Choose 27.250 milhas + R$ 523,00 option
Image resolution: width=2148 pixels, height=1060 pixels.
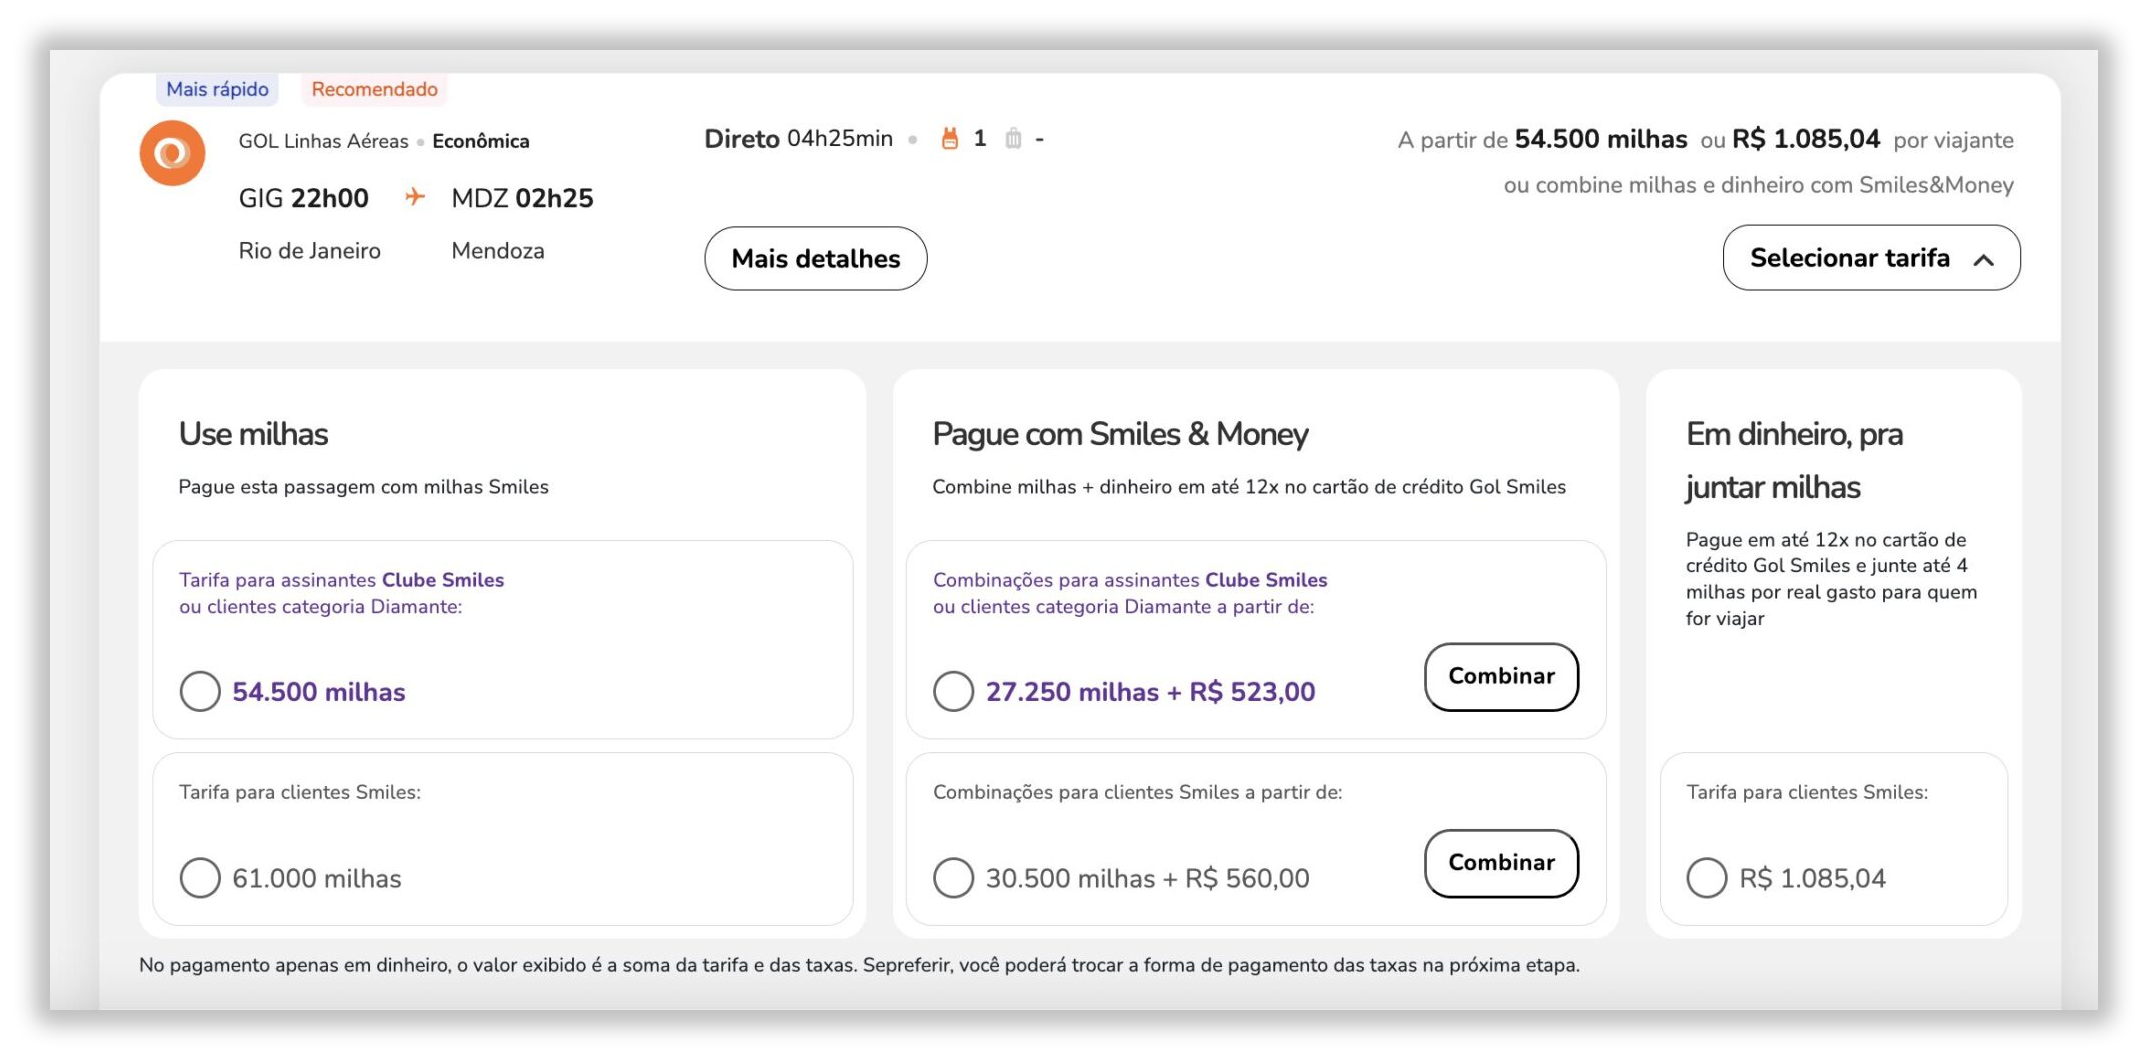(953, 691)
